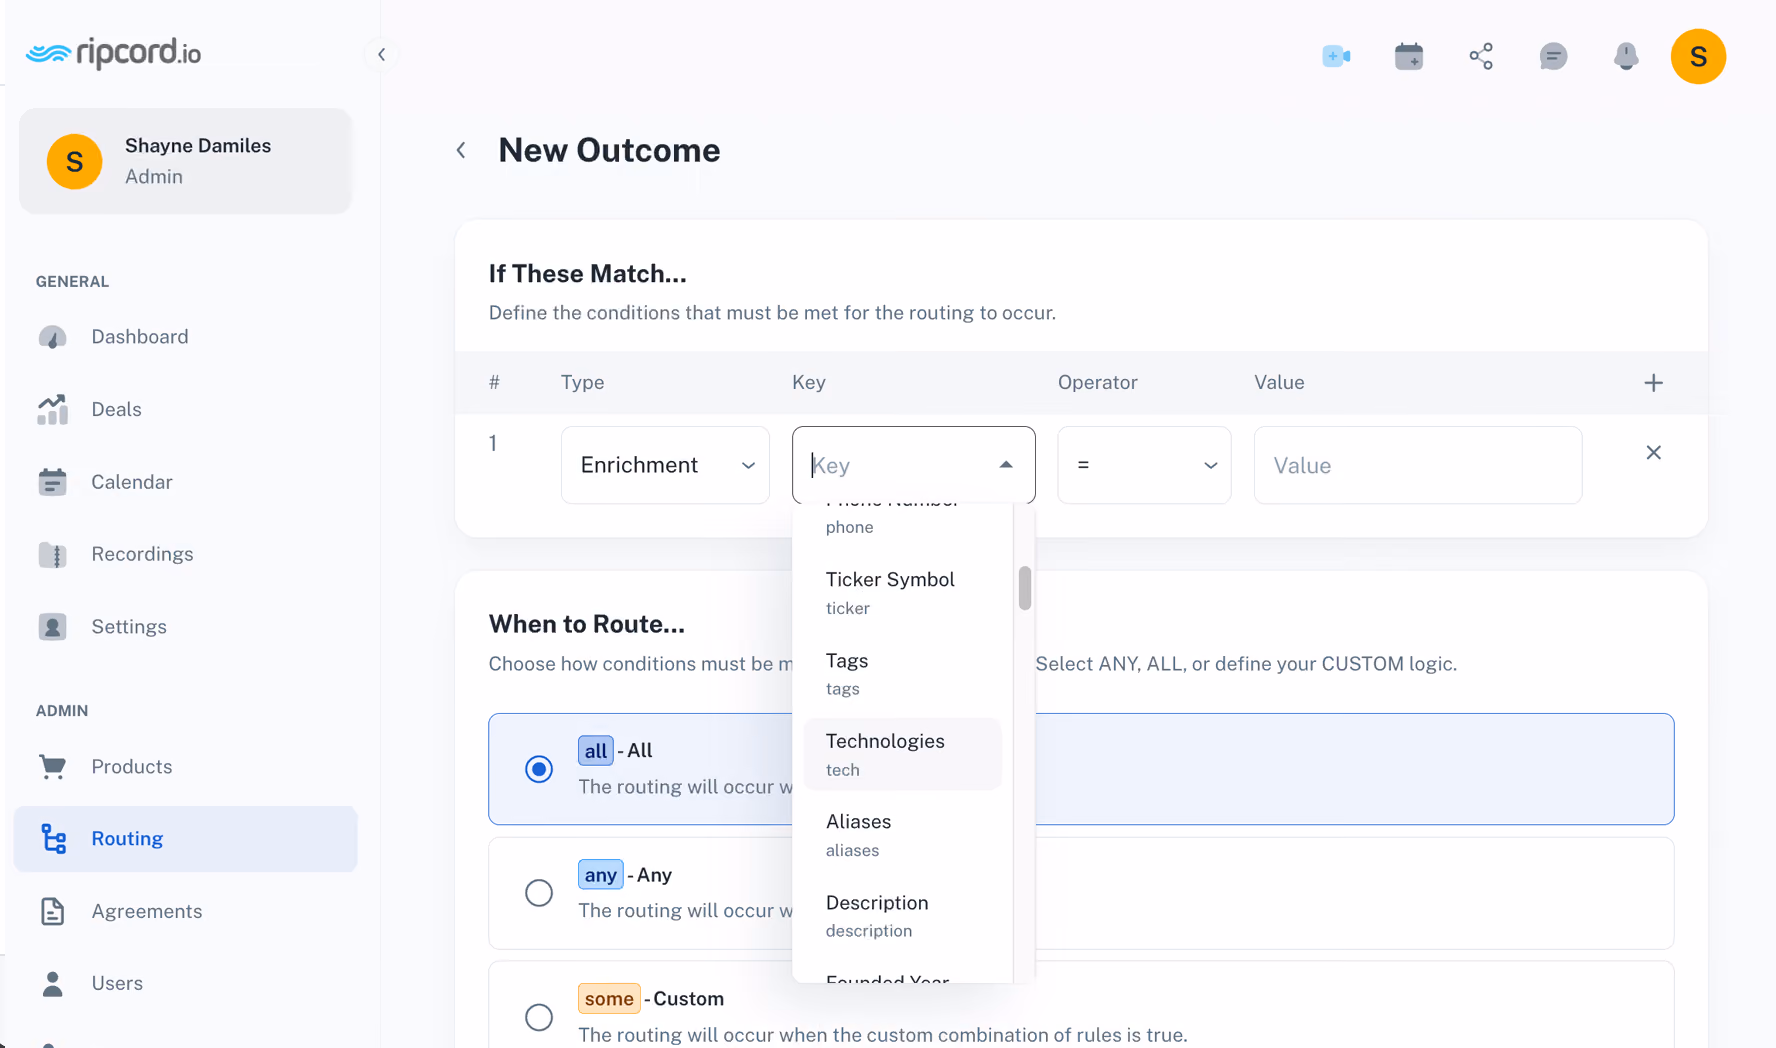Select the Custom routing radio button
Image resolution: width=1776 pixels, height=1048 pixels.
[x=539, y=1017]
